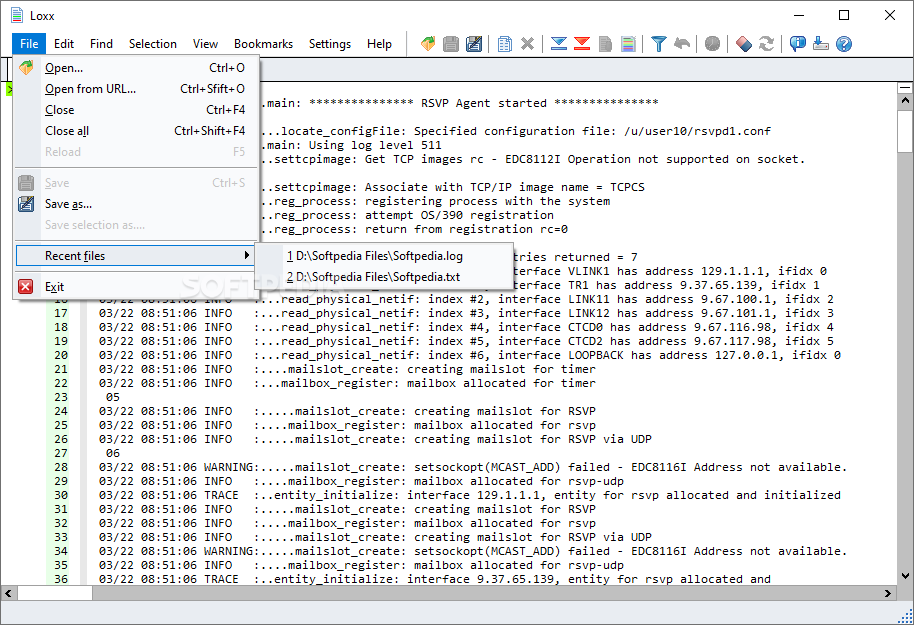The width and height of the screenshot is (914, 625).
Task: Open the Find menu
Action: tap(101, 44)
